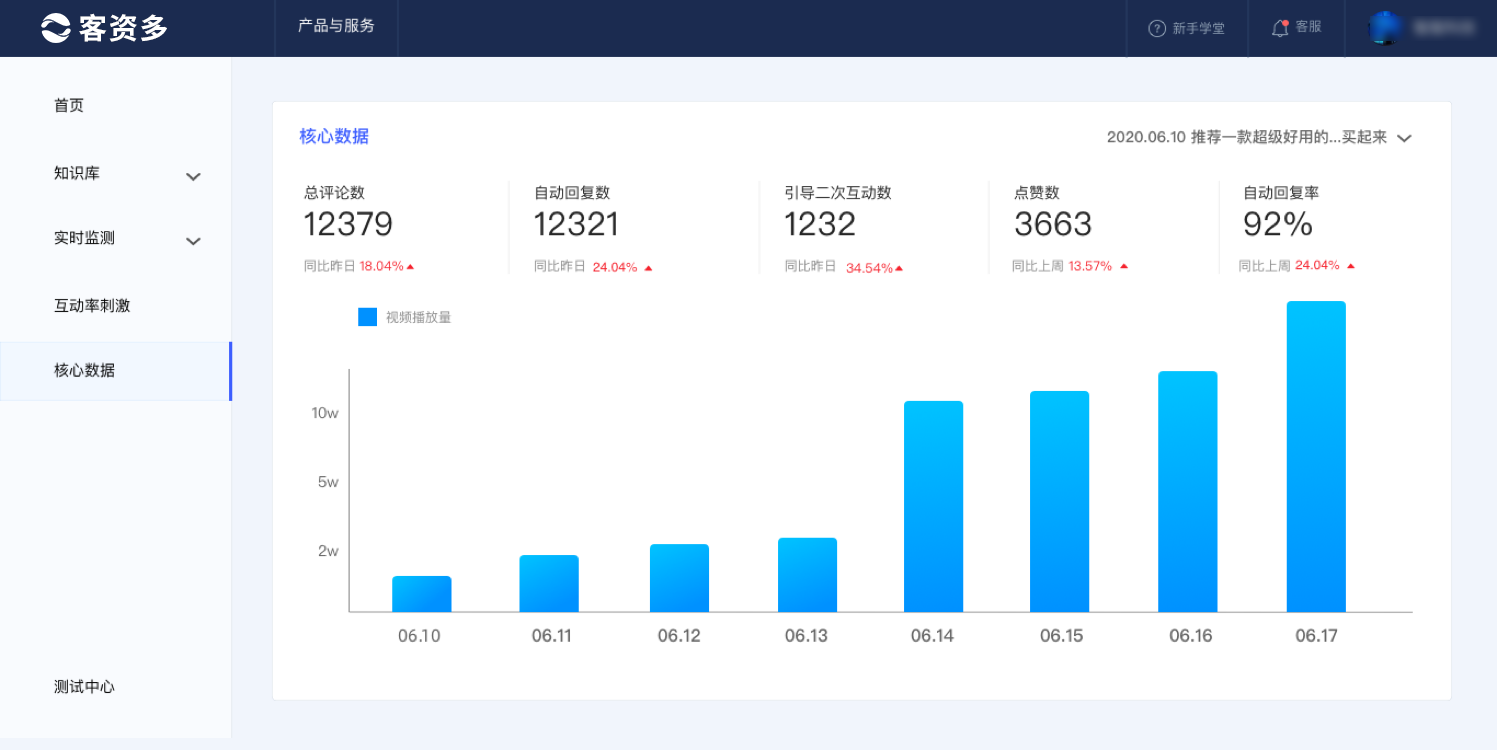Go to 首页 in the sidebar
Image resolution: width=1497 pixels, height=750 pixels.
click(69, 105)
